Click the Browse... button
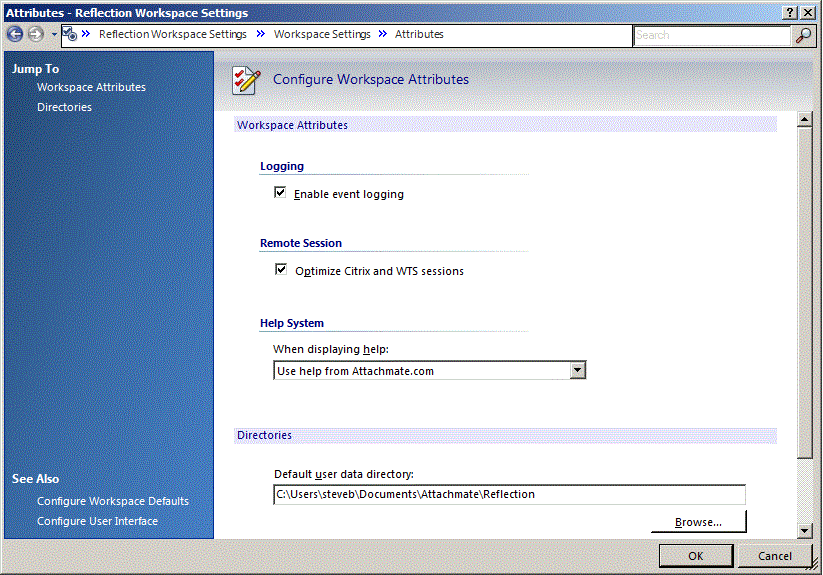 tap(698, 522)
